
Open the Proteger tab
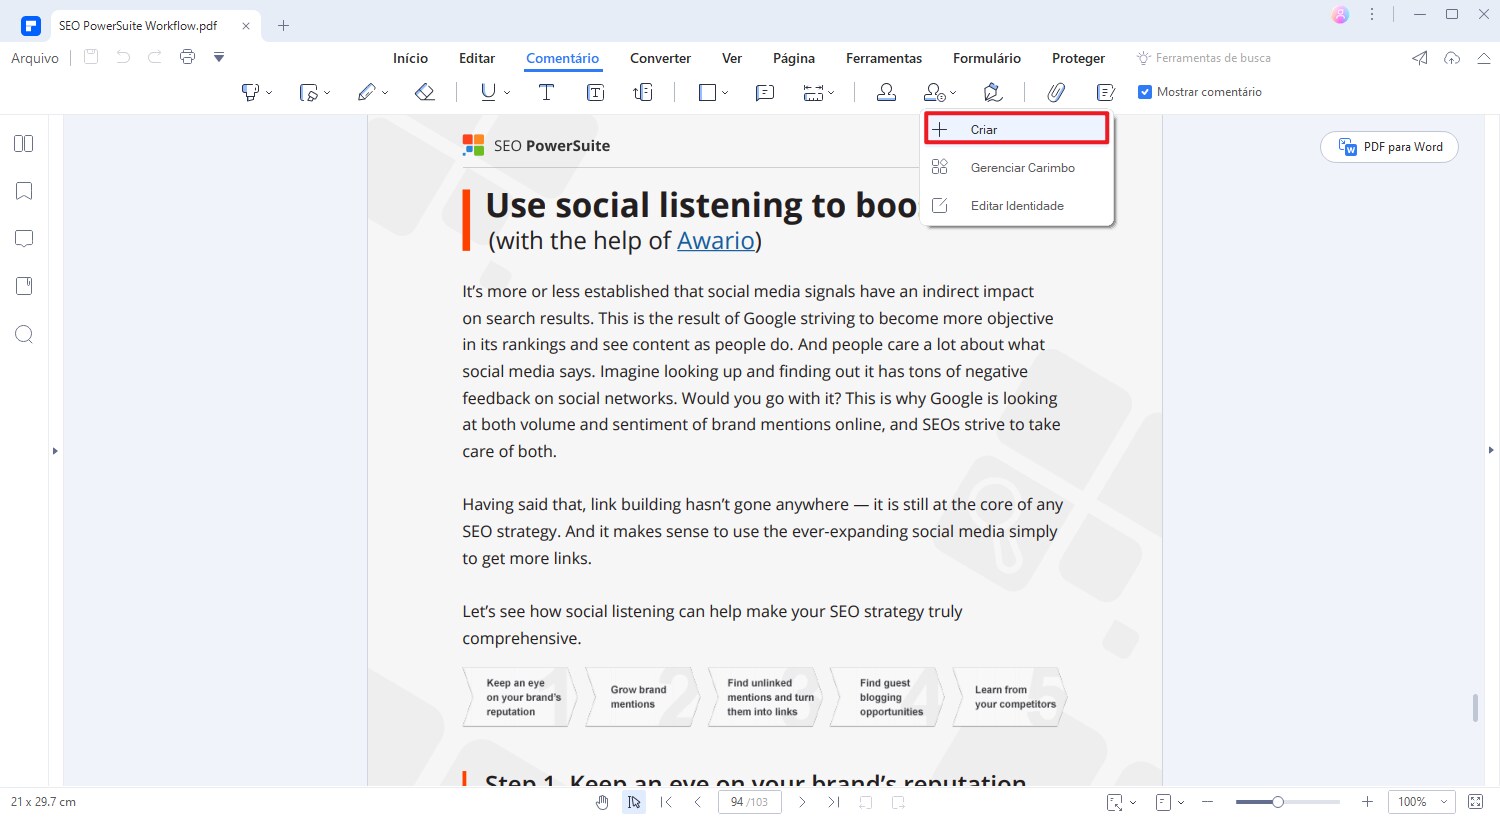pos(1078,58)
